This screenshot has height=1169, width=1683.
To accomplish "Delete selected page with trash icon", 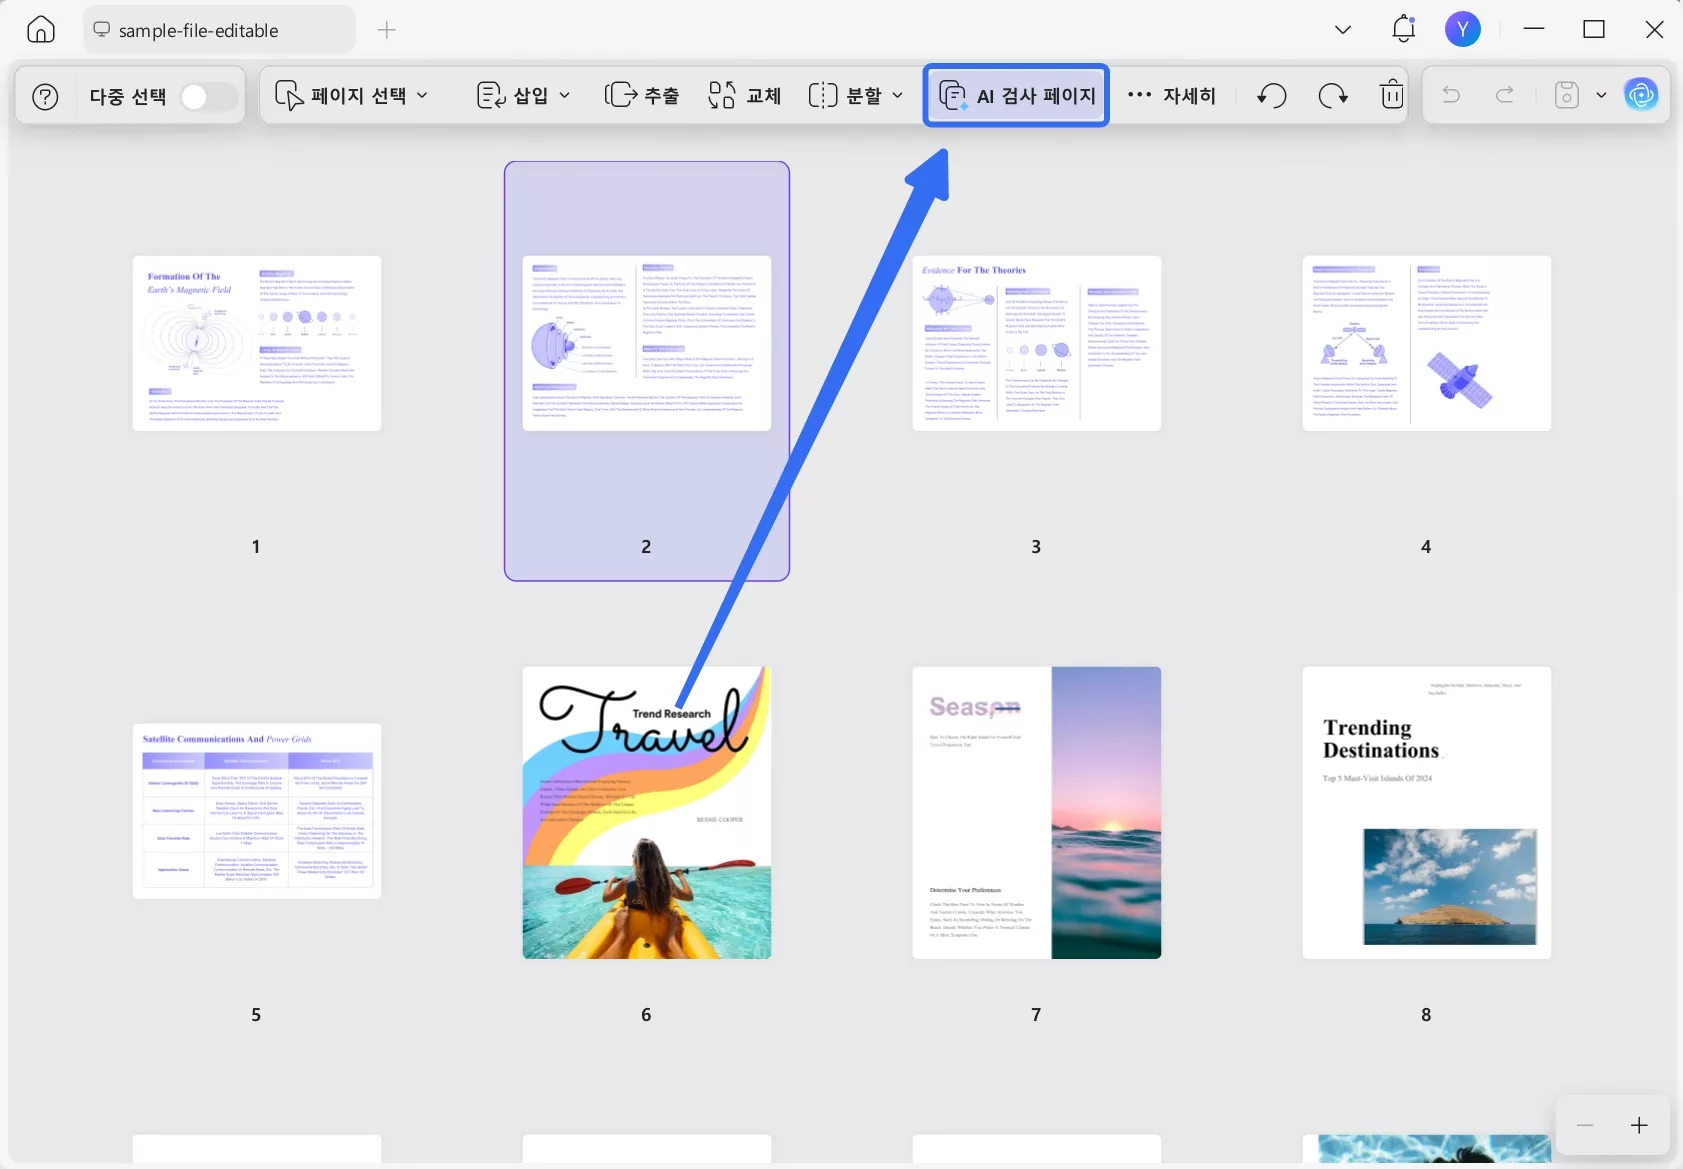I will tap(1392, 95).
